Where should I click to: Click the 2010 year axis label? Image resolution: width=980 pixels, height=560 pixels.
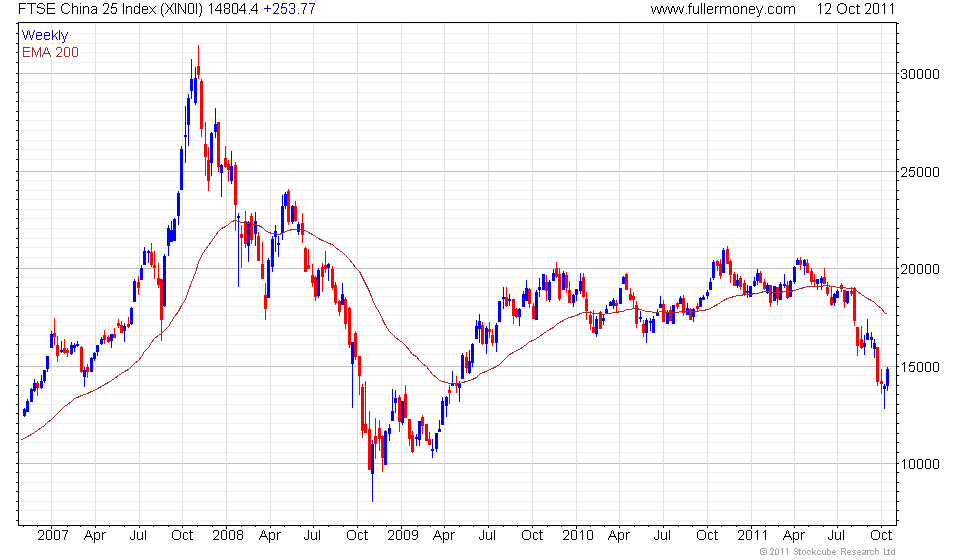coord(578,536)
